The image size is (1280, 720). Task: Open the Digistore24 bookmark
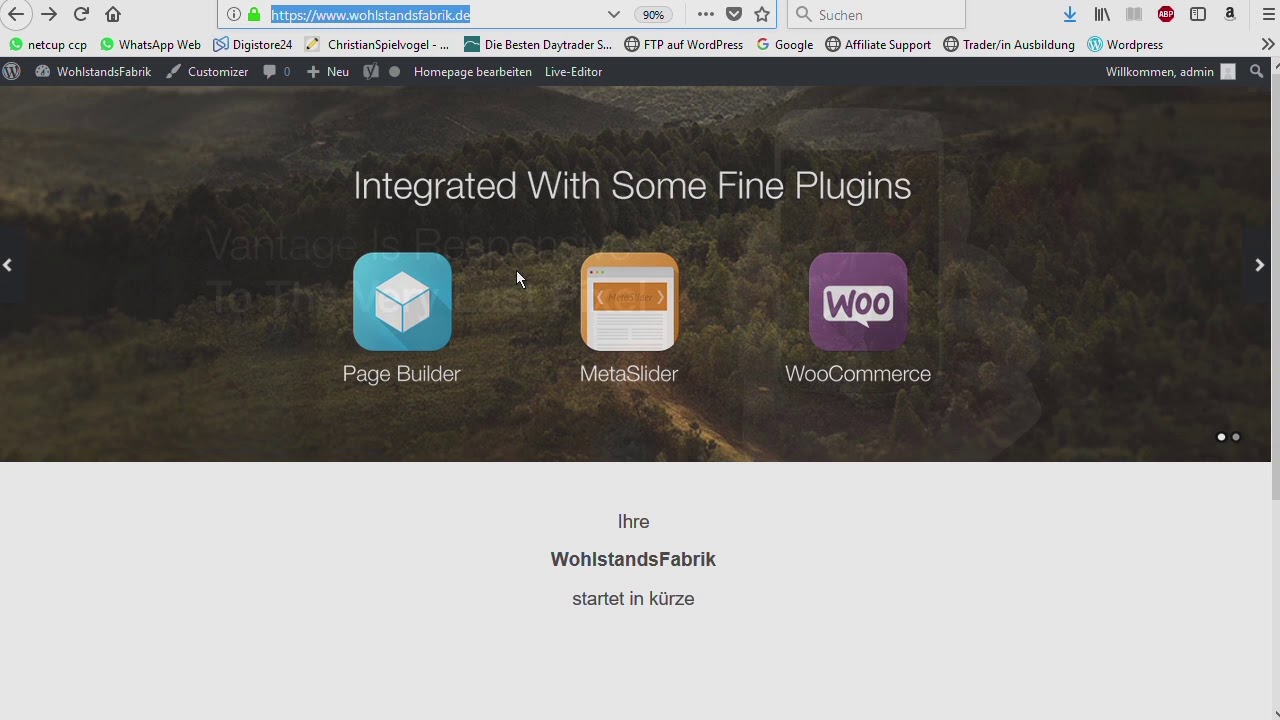pos(253,44)
